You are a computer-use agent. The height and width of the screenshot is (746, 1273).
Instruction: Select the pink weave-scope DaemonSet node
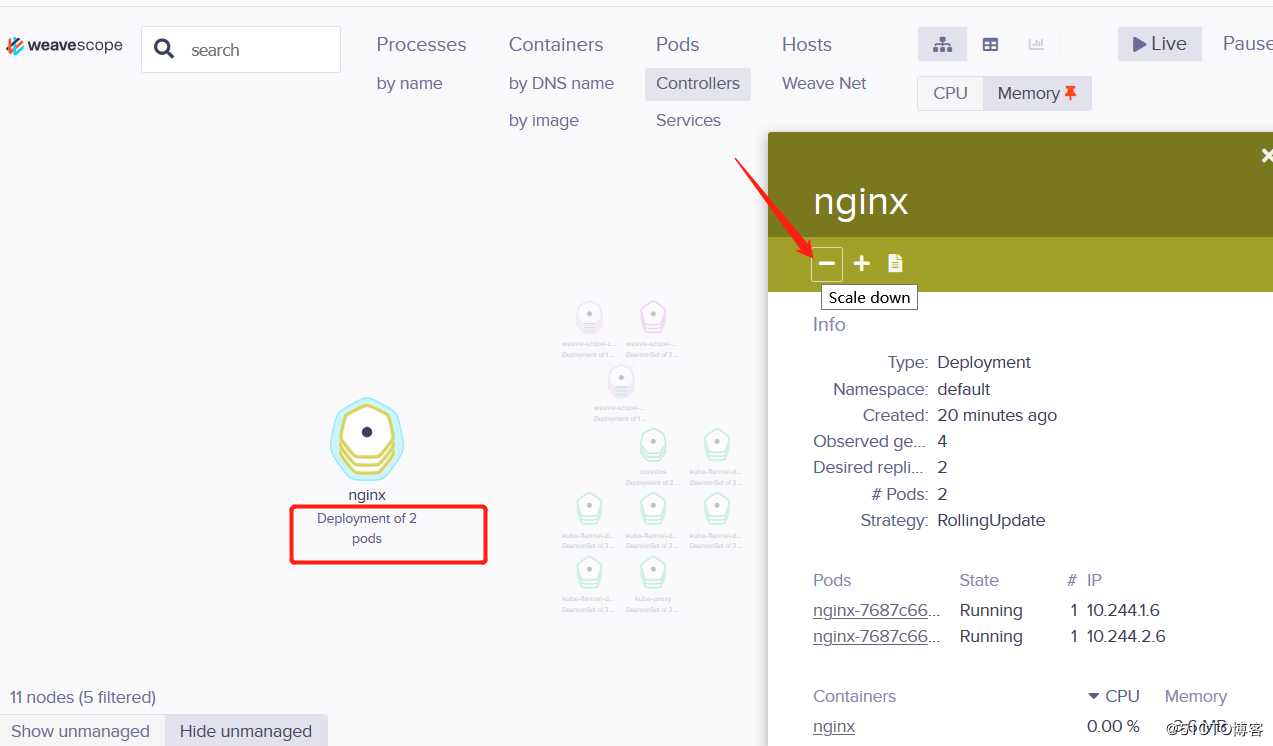tap(653, 317)
